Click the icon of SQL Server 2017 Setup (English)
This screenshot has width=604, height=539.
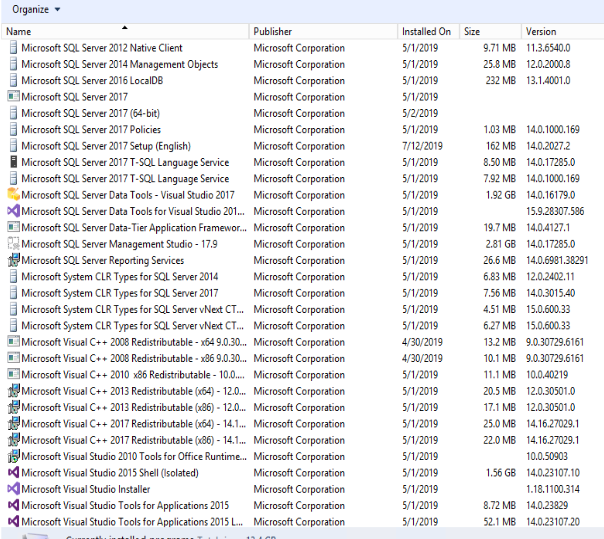(x=13, y=146)
